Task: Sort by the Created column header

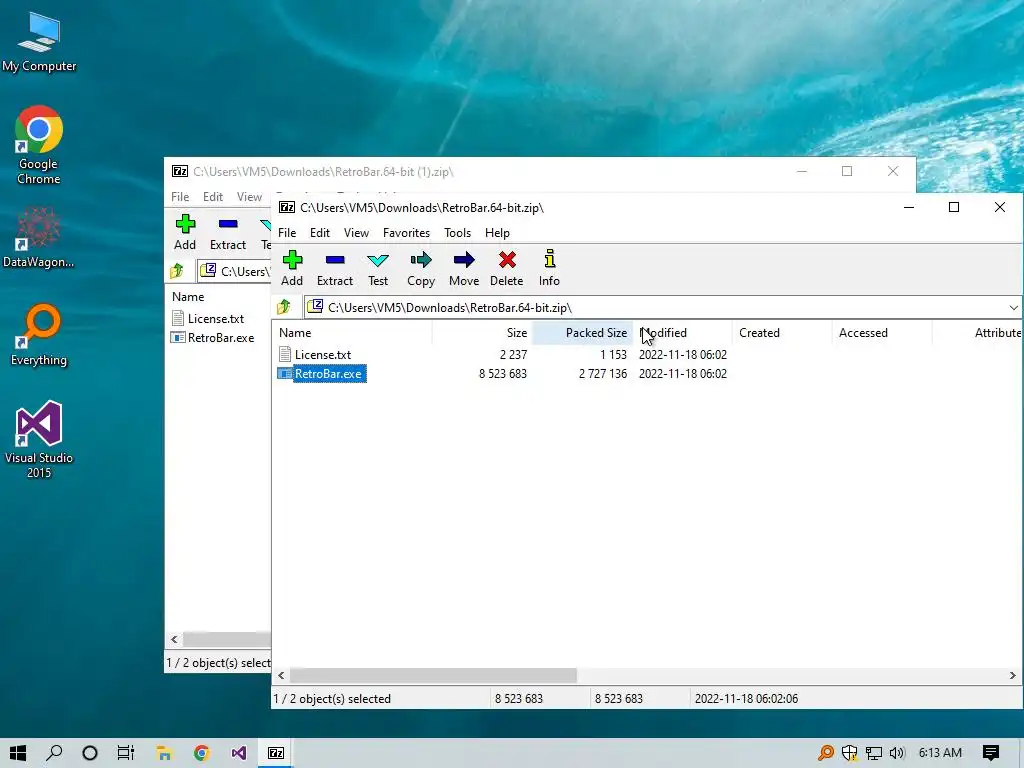Action: pos(782,332)
